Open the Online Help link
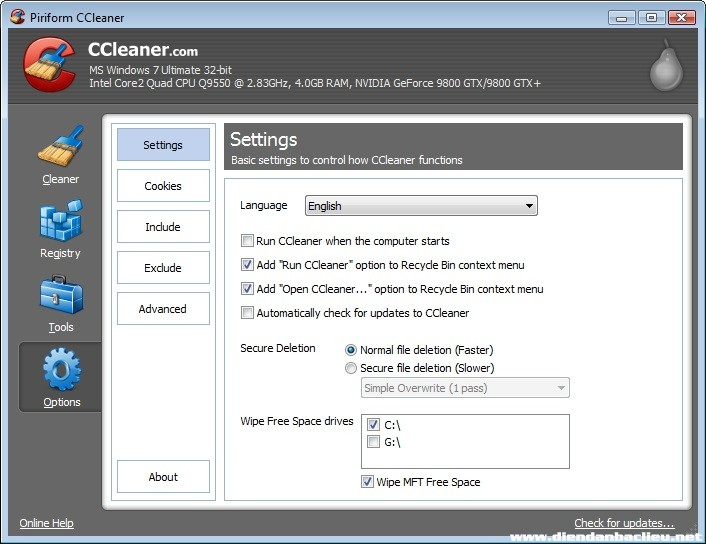Viewport: 706px width, 544px height. point(47,523)
